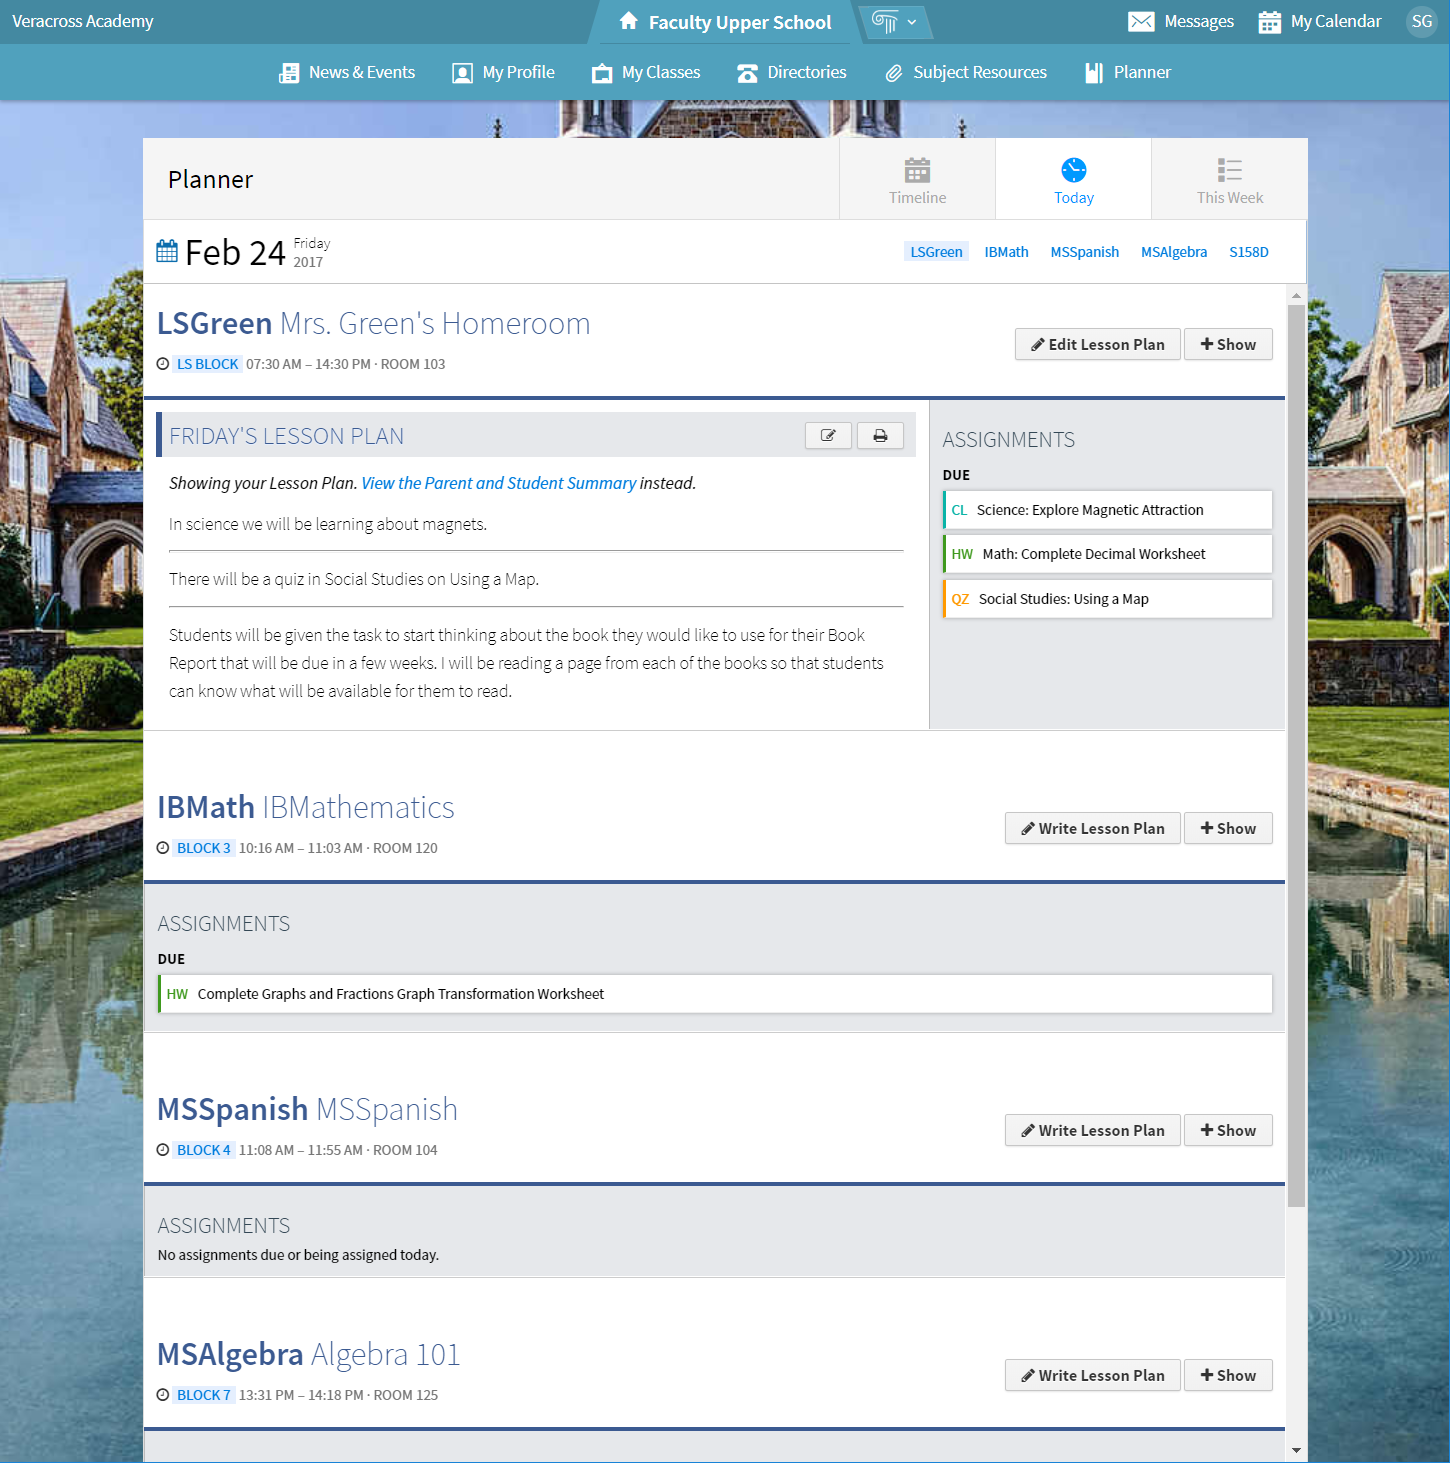The width and height of the screenshot is (1450, 1463).
Task: Switch to the Timeline view tab
Action: pyautogui.click(x=917, y=180)
